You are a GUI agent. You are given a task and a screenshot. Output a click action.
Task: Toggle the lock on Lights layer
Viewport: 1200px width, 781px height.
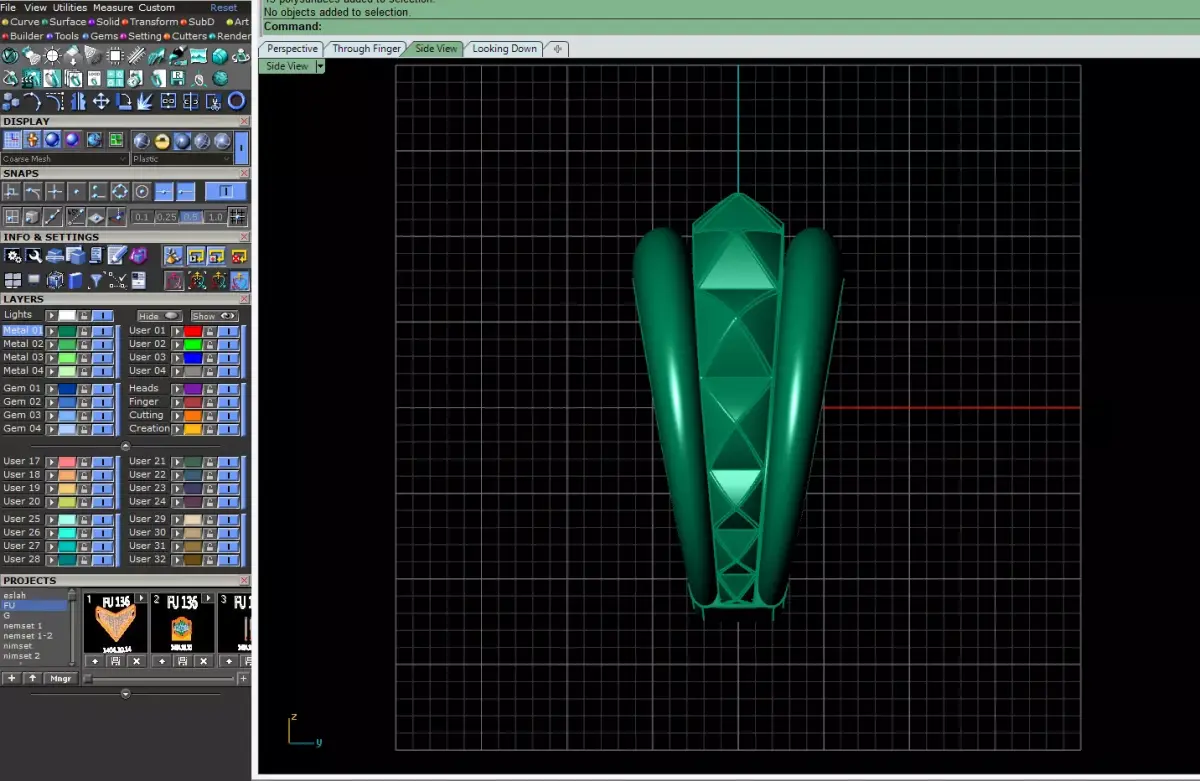tap(84, 315)
